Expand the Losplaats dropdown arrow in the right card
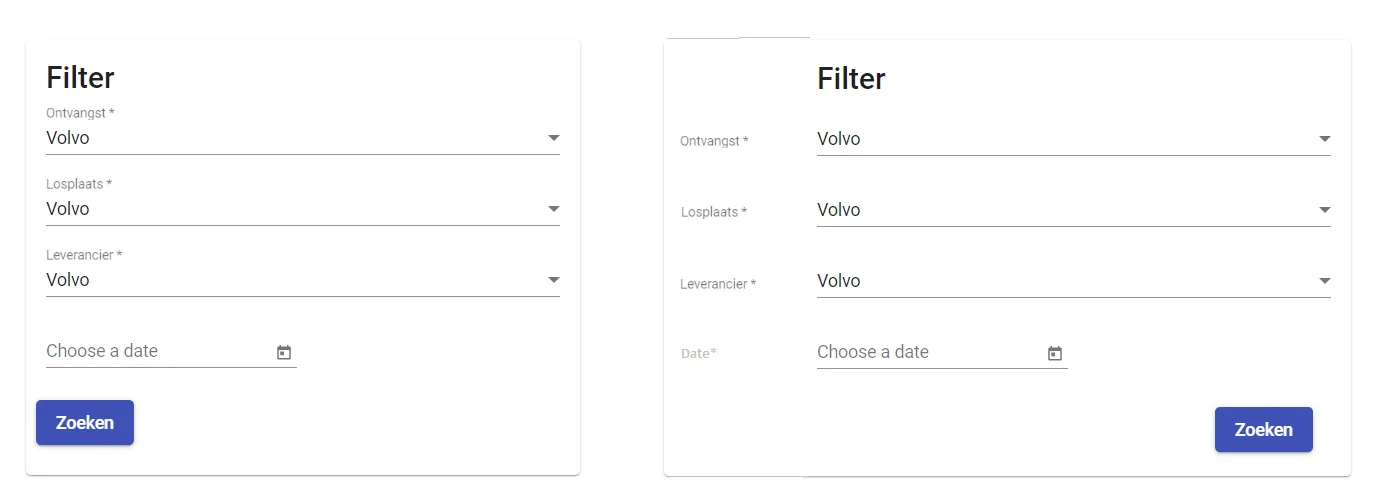The height and width of the screenshot is (498, 1374). click(1324, 210)
